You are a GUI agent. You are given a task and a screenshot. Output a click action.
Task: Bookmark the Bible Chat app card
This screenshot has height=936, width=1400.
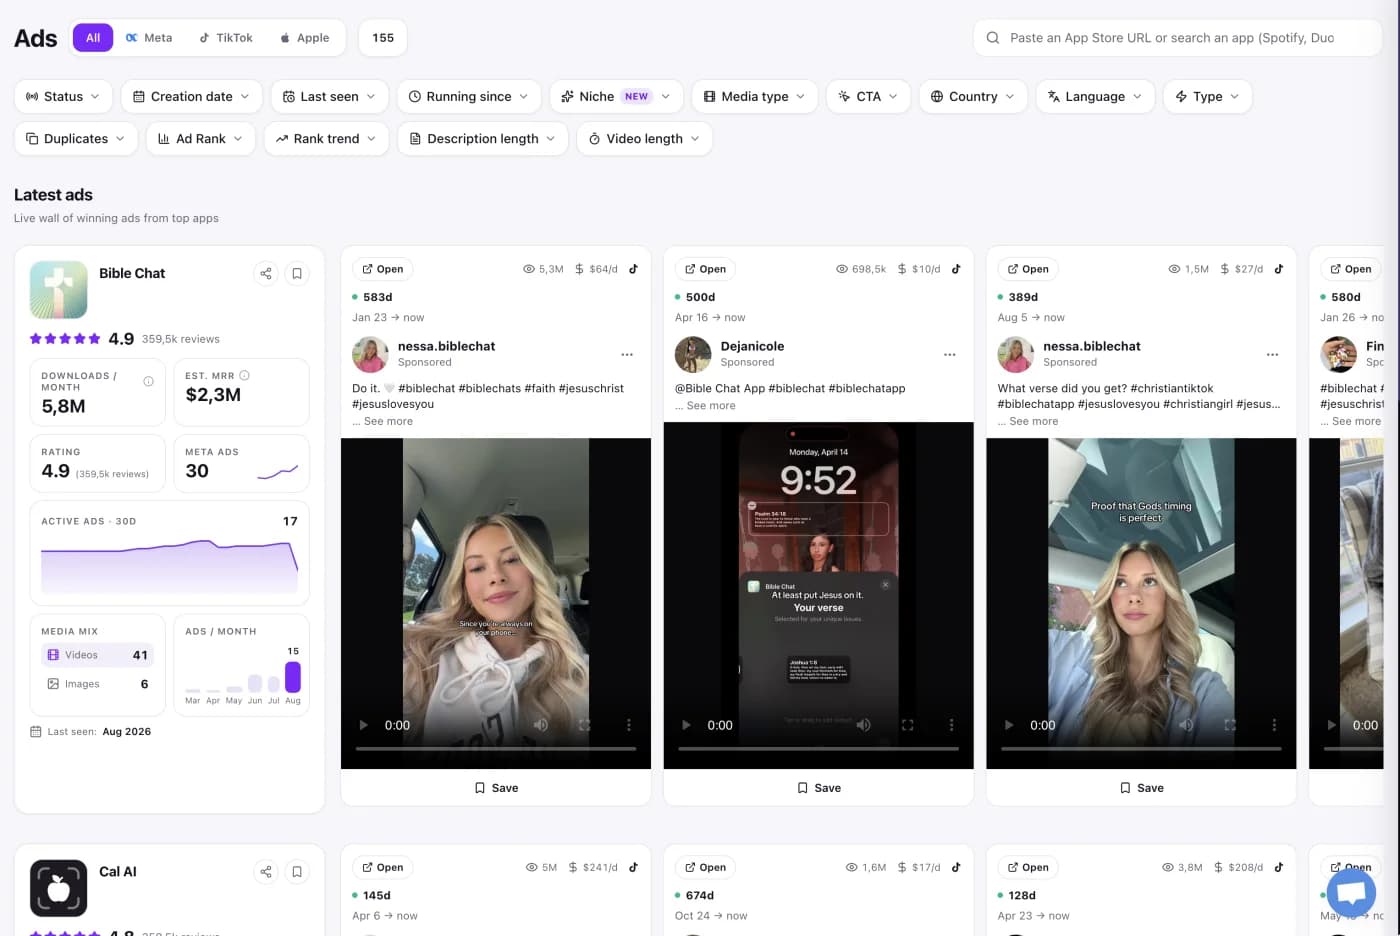[297, 273]
